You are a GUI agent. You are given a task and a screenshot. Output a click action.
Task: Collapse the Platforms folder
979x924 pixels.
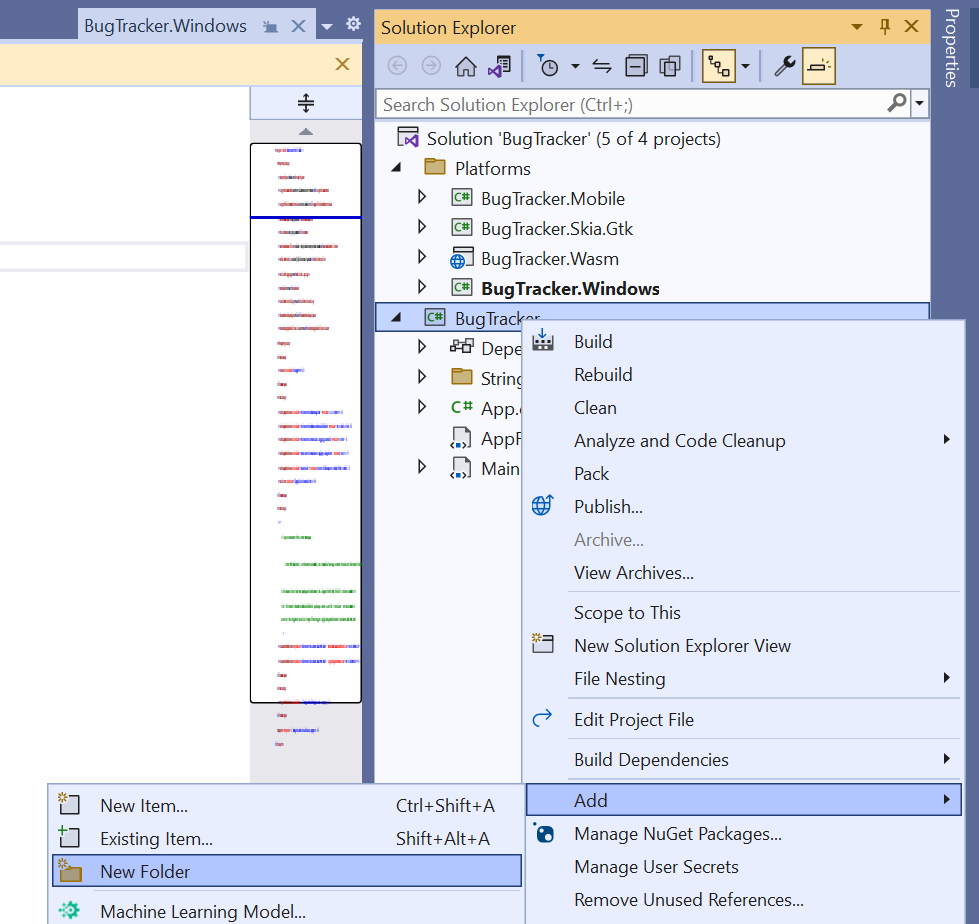pyautogui.click(x=396, y=168)
